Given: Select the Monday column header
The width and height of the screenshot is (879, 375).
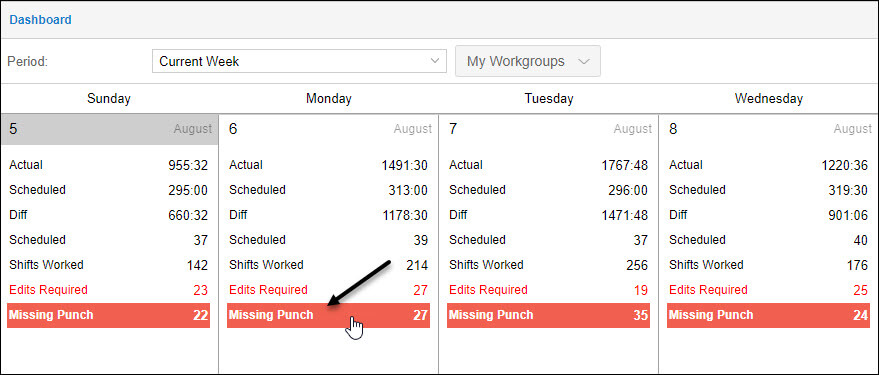Looking at the screenshot, I should coord(329,99).
